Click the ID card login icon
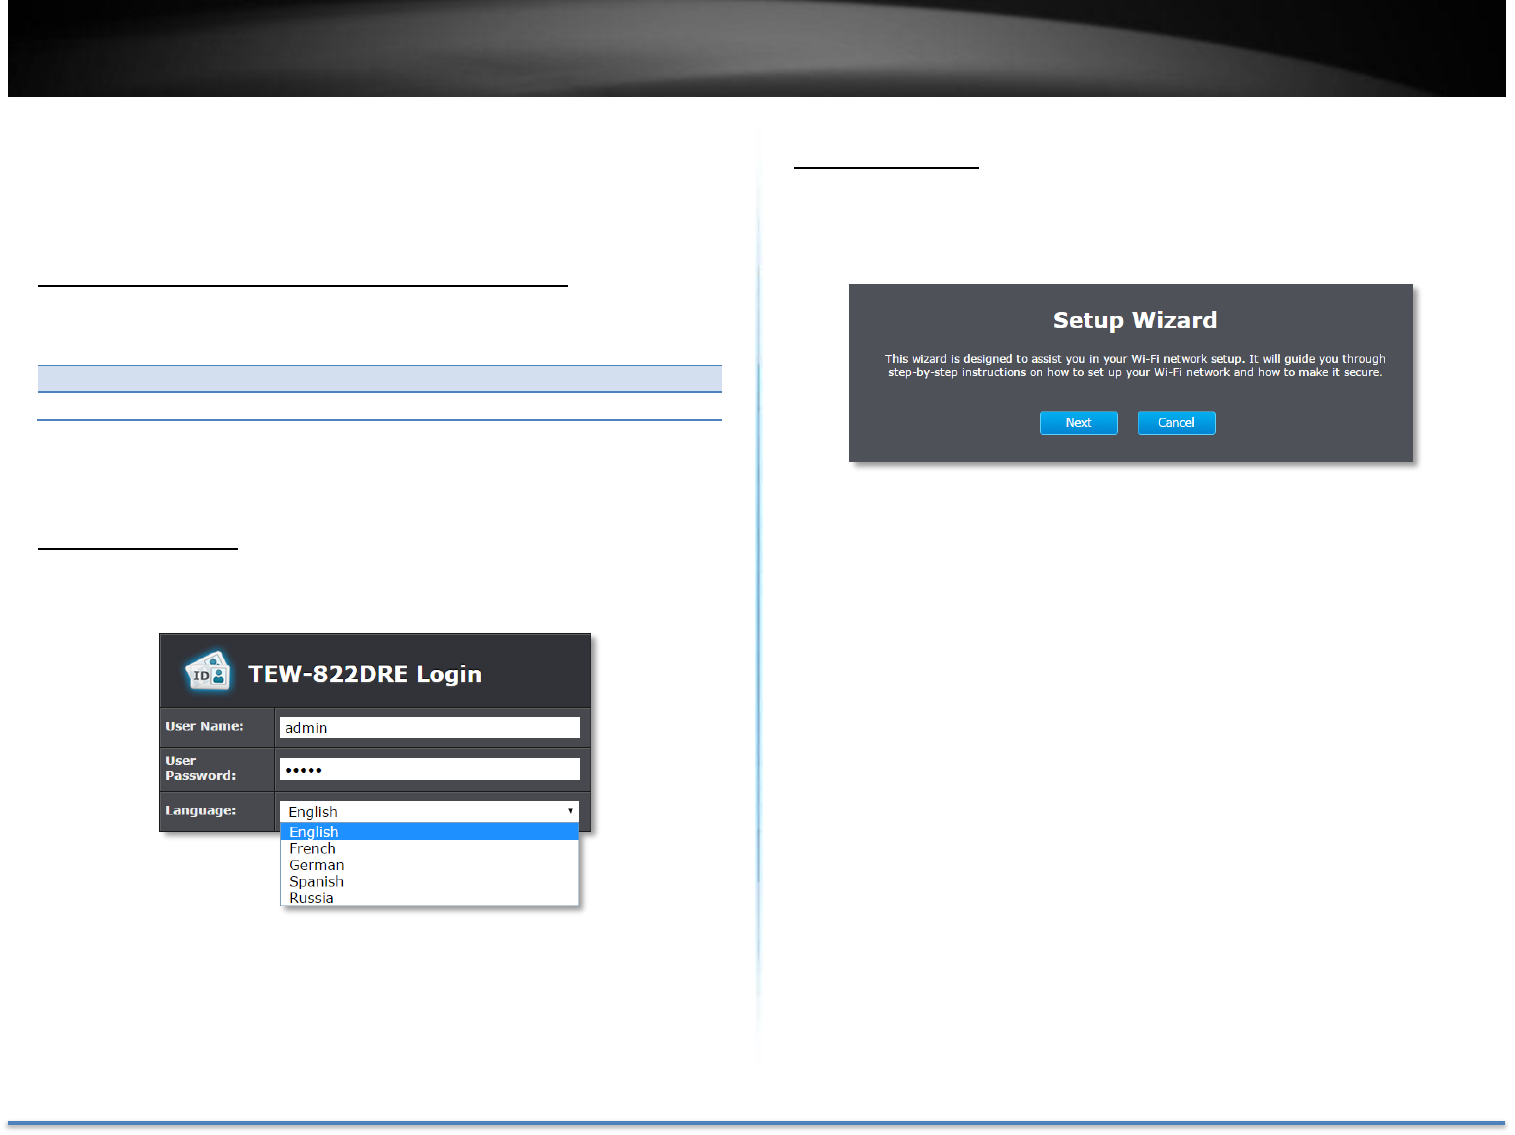 coord(208,672)
